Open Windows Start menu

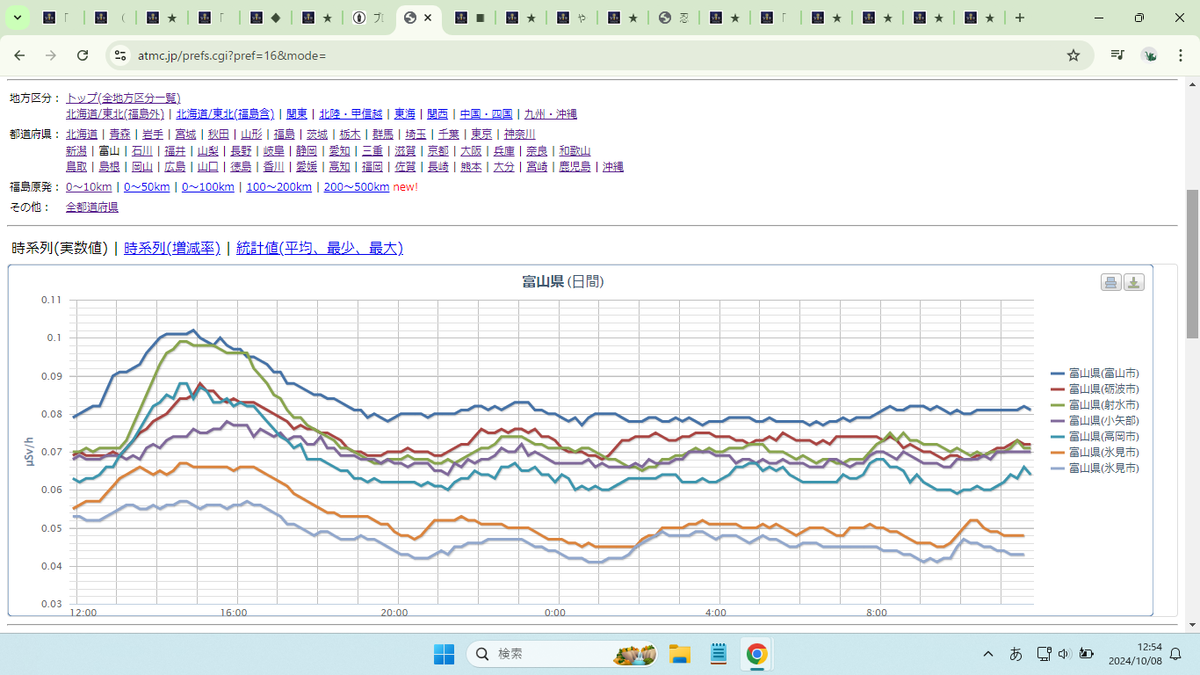[x=443, y=654]
